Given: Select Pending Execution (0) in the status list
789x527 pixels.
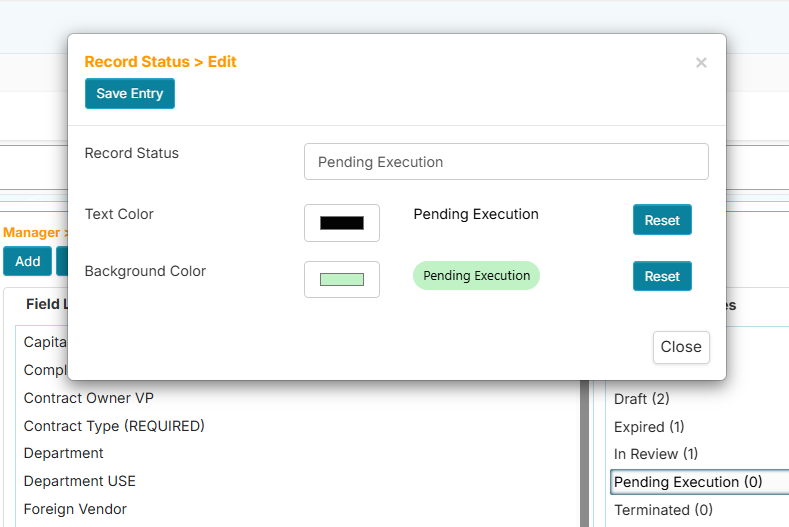Looking at the screenshot, I should tap(688, 482).
